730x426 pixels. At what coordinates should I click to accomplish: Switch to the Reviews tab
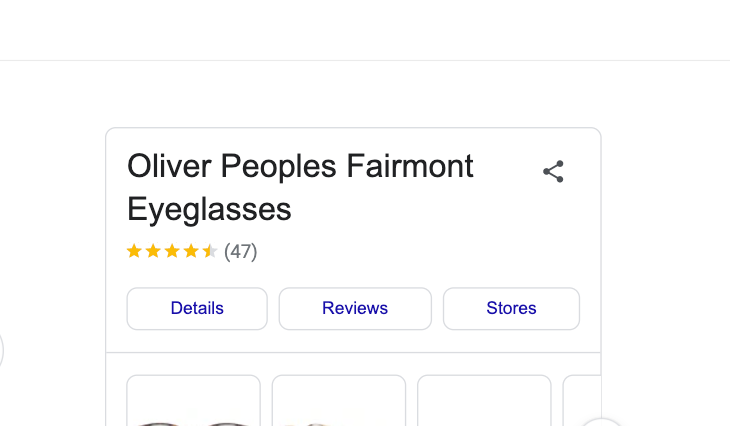(355, 308)
